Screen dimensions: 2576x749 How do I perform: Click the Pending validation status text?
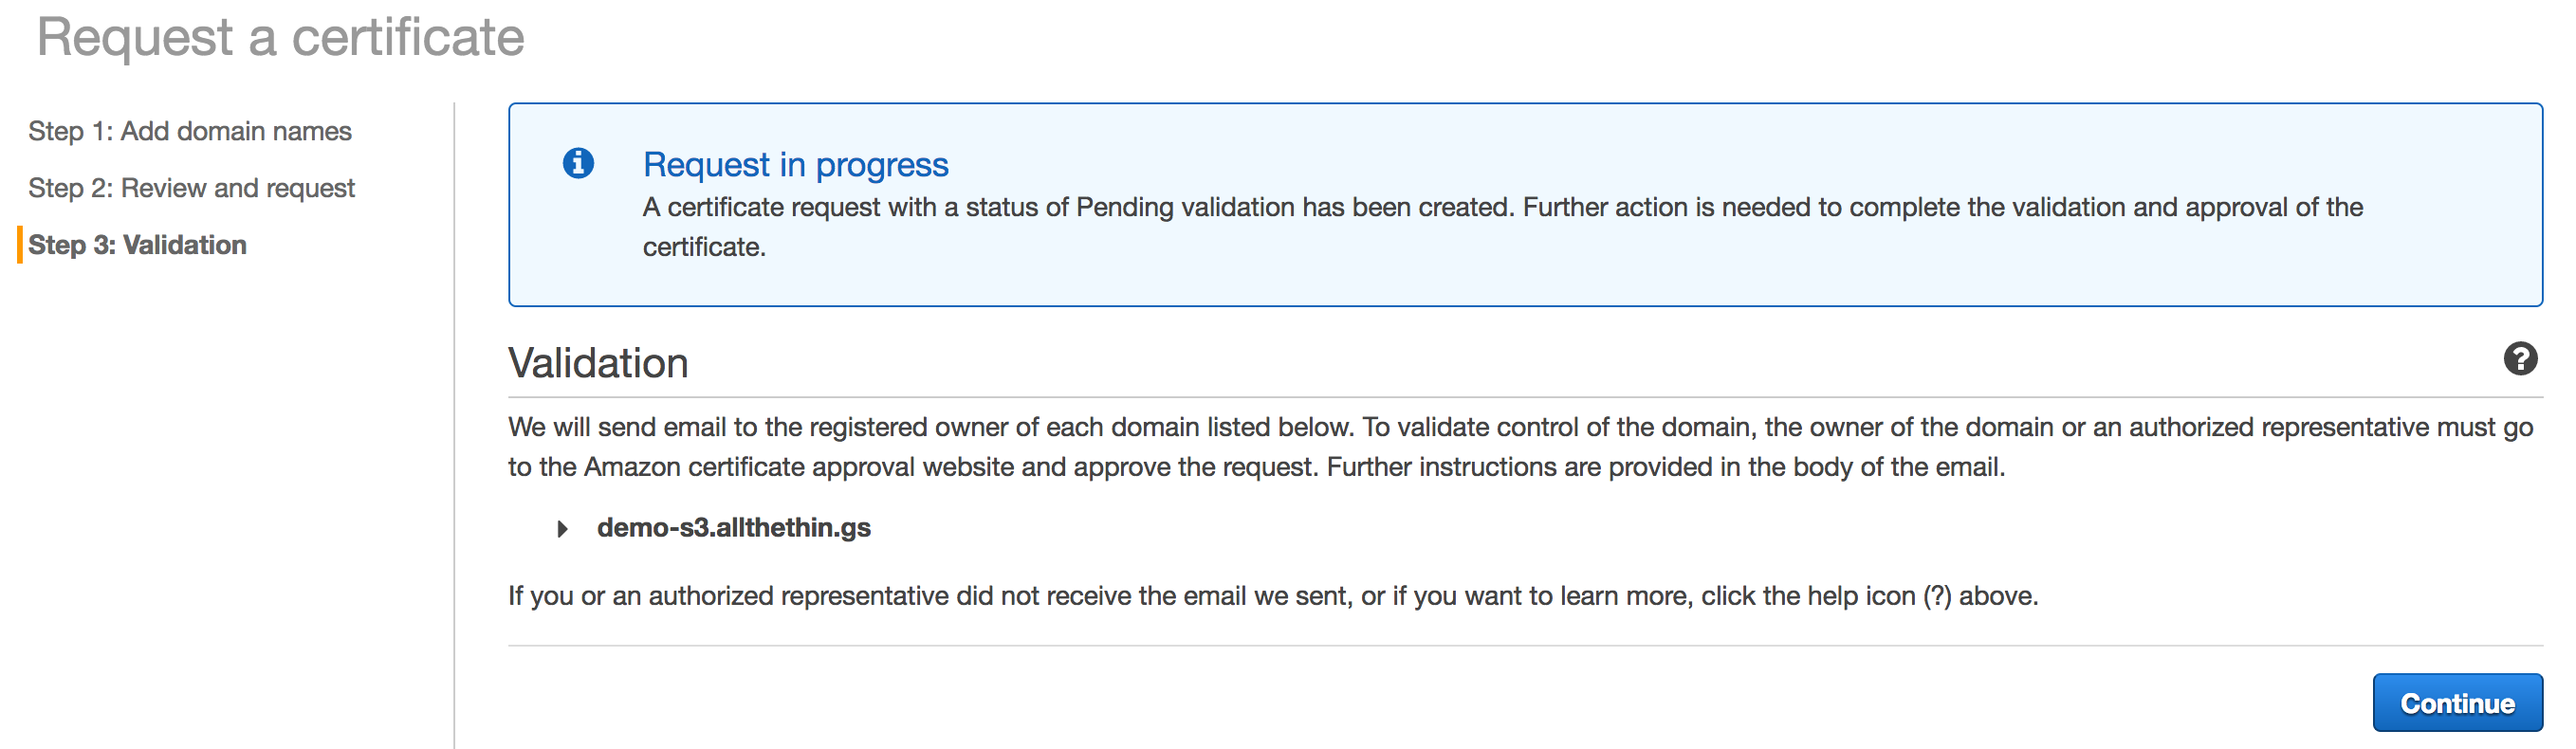(1183, 207)
